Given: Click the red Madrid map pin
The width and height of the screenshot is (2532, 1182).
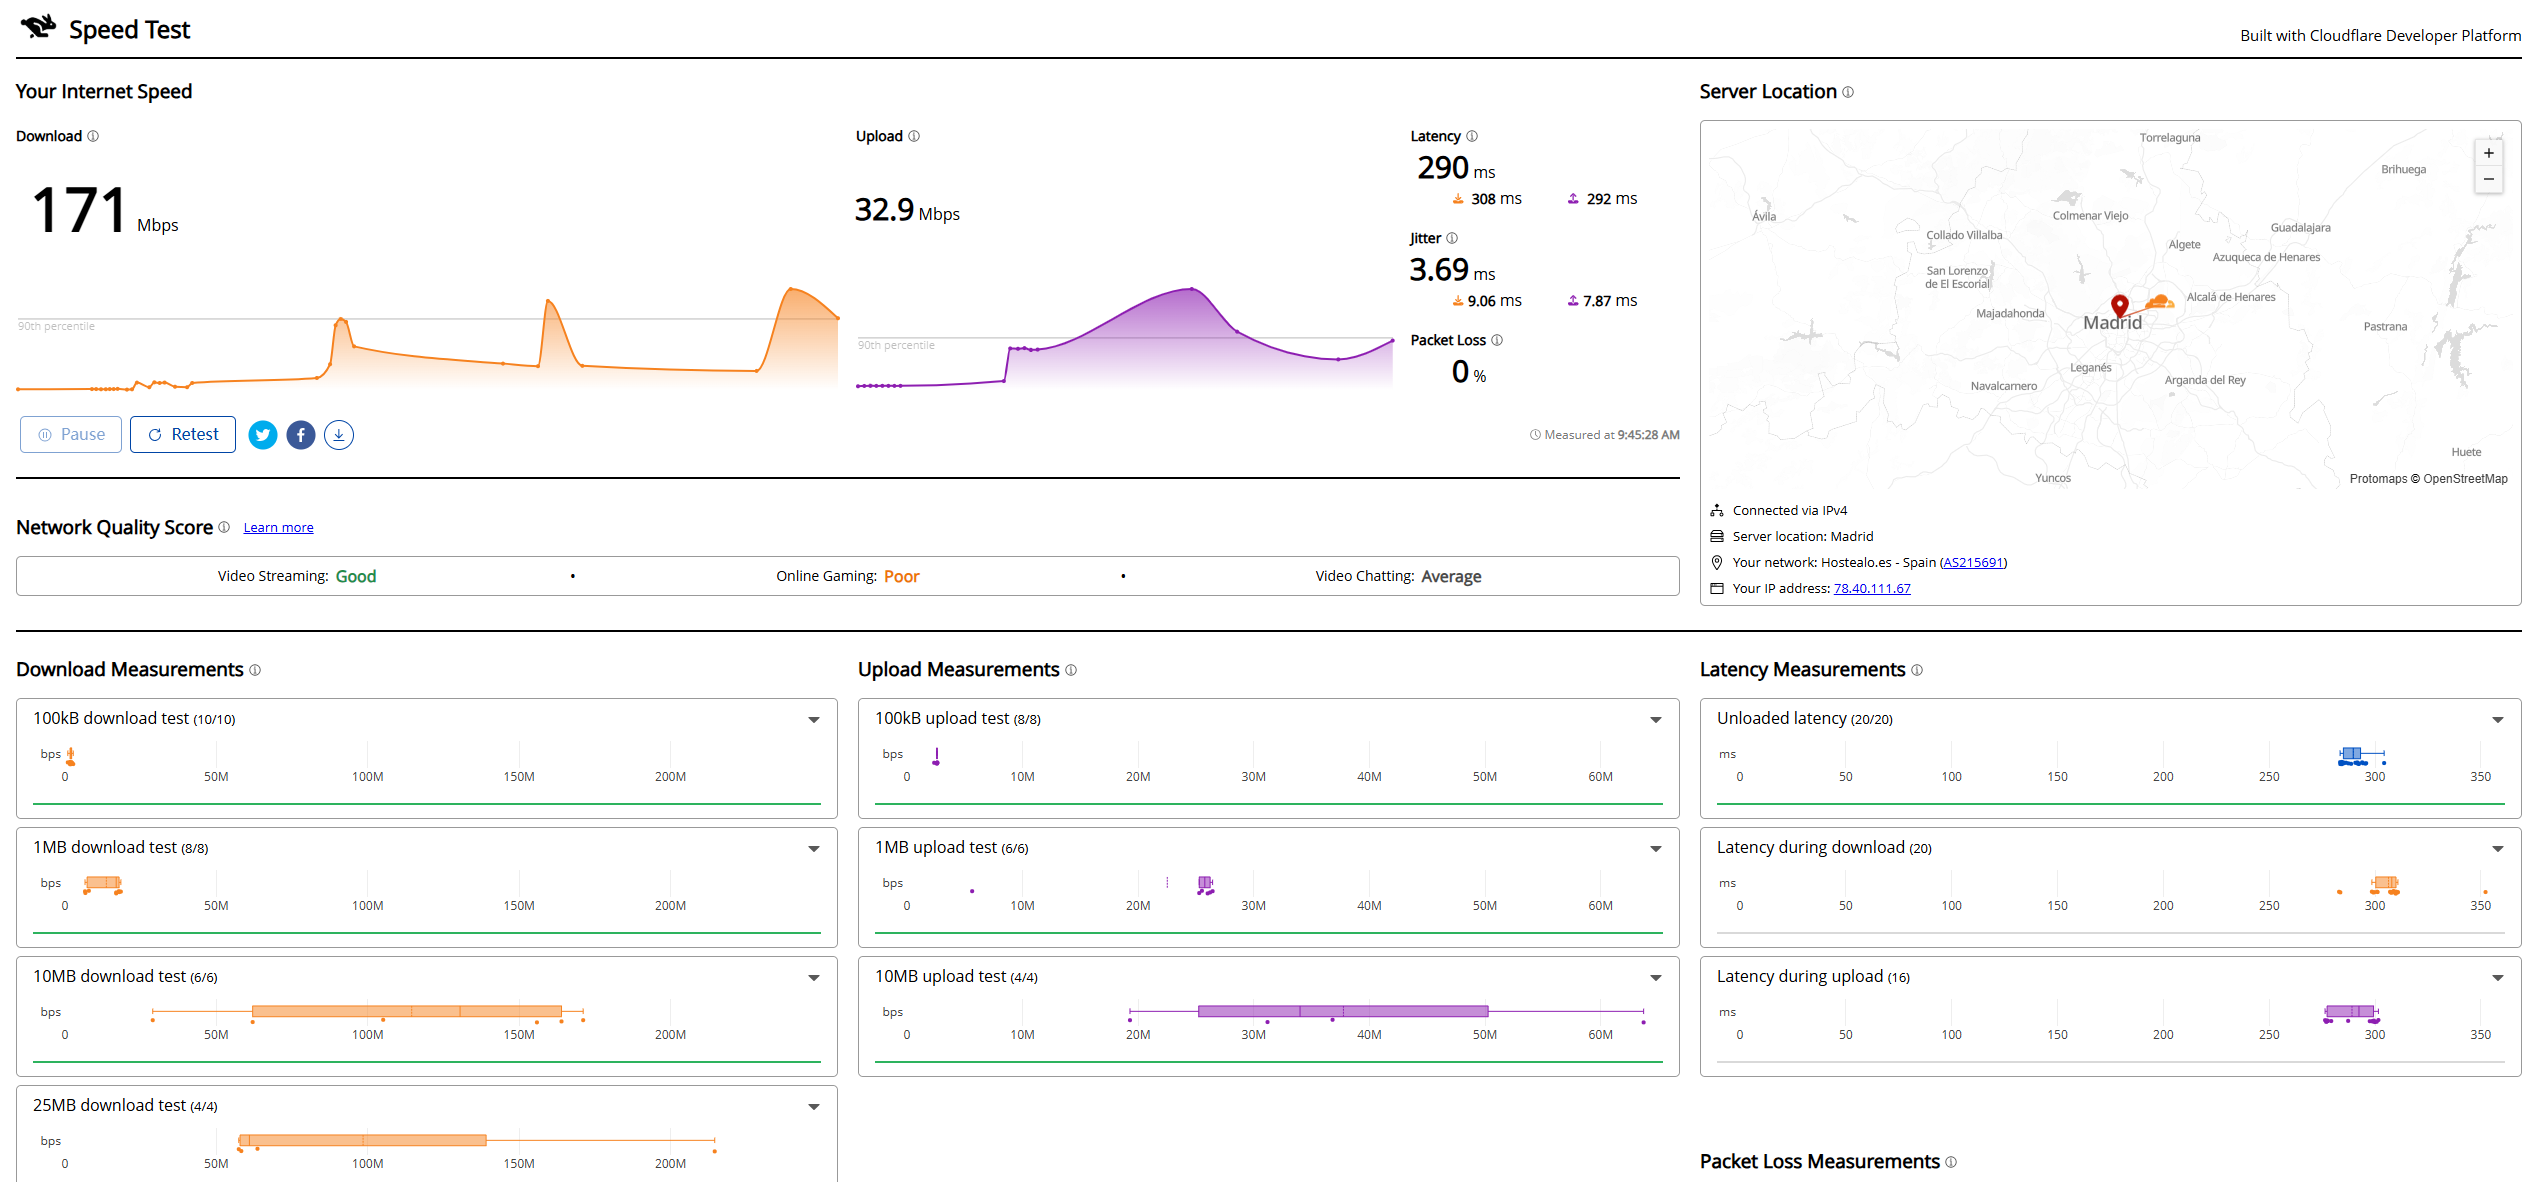Looking at the screenshot, I should pos(2119,305).
